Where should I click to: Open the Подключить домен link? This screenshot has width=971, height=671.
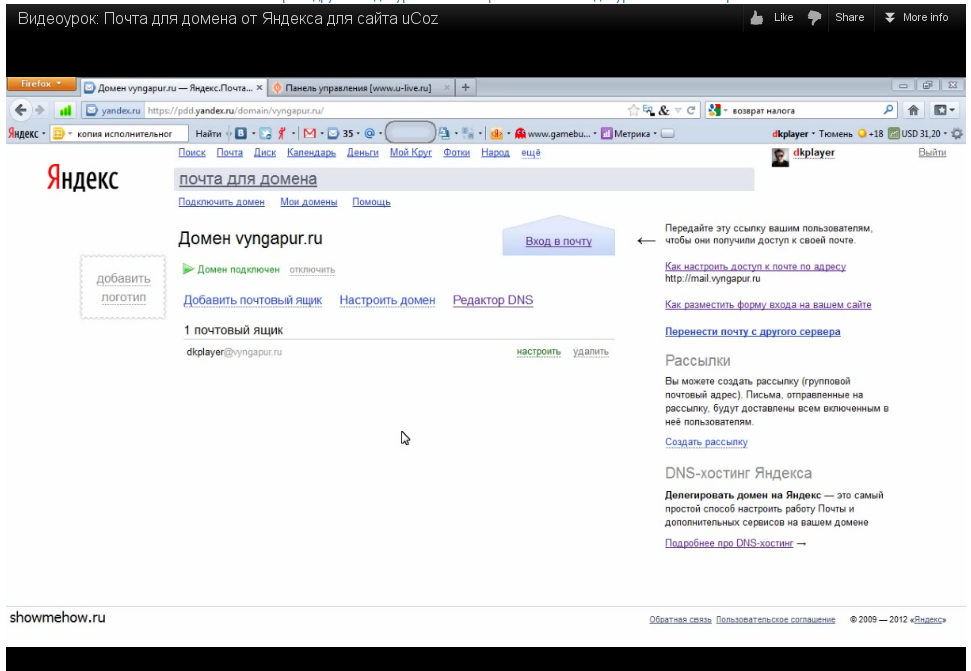point(221,202)
